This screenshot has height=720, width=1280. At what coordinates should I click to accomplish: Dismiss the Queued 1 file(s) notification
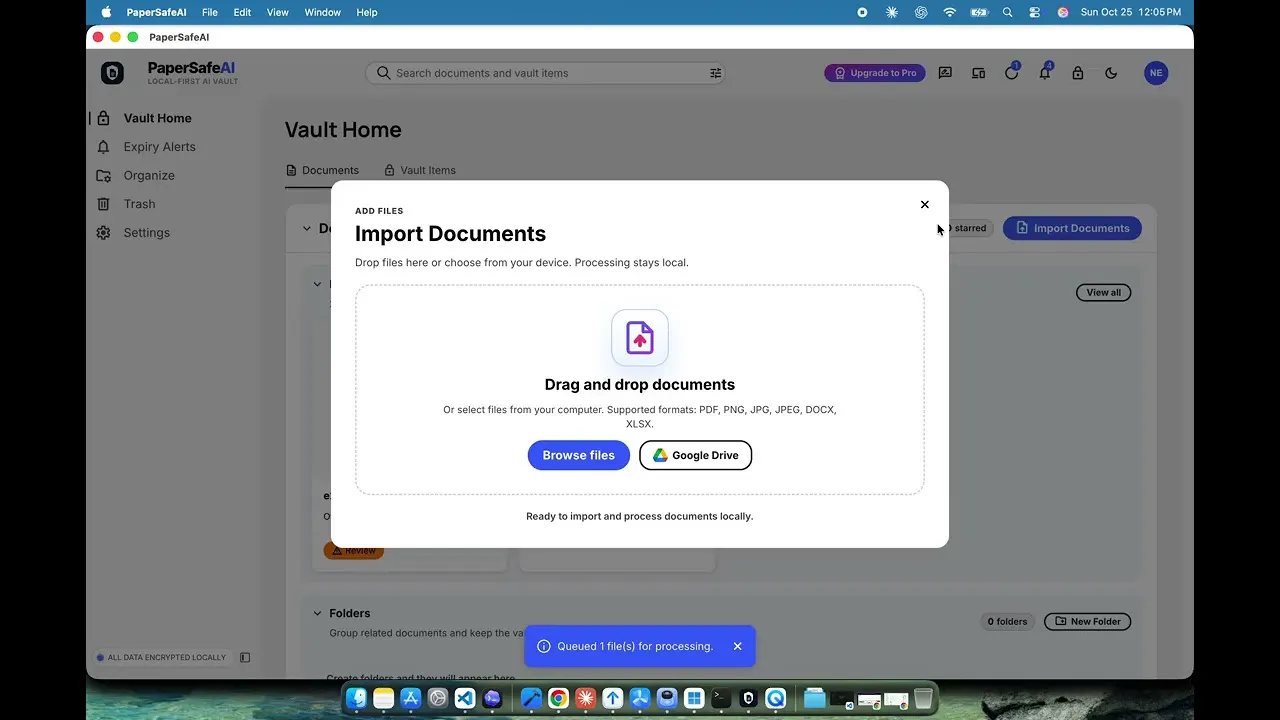click(x=737, y=646)
